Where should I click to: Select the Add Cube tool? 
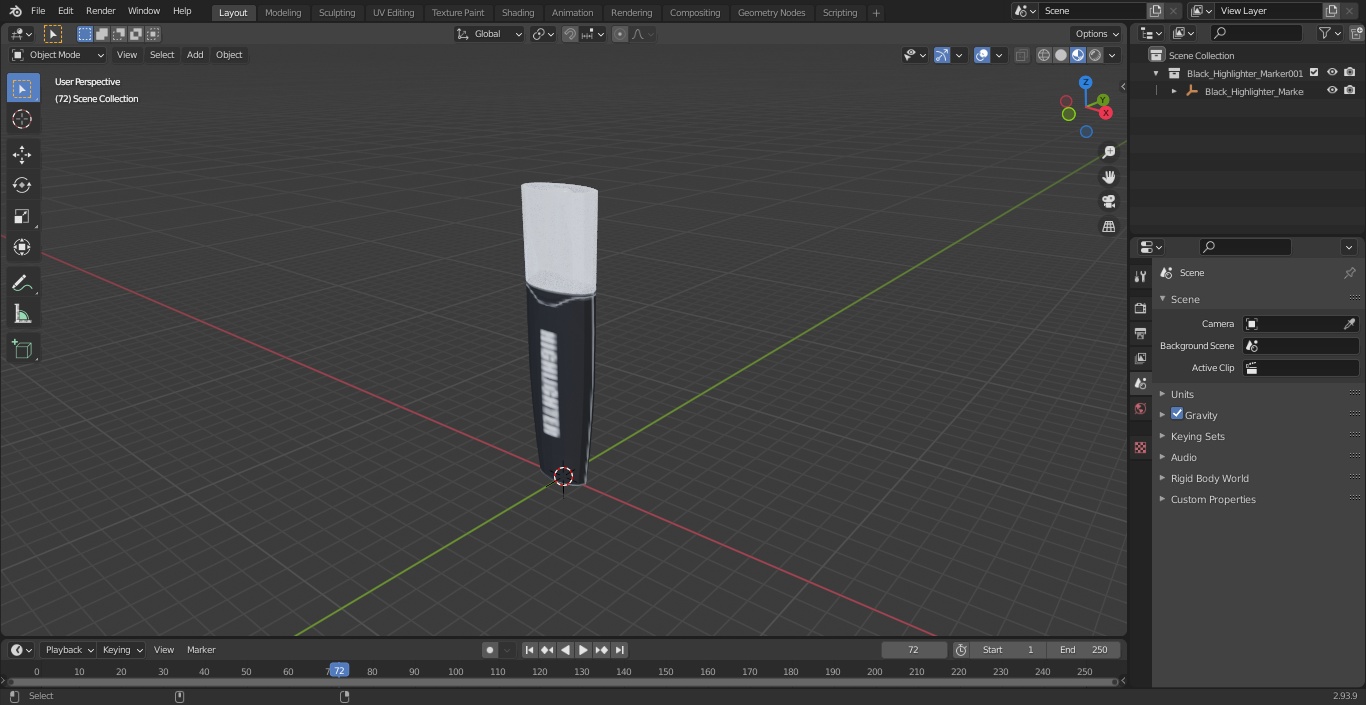[x=22, y=349]
